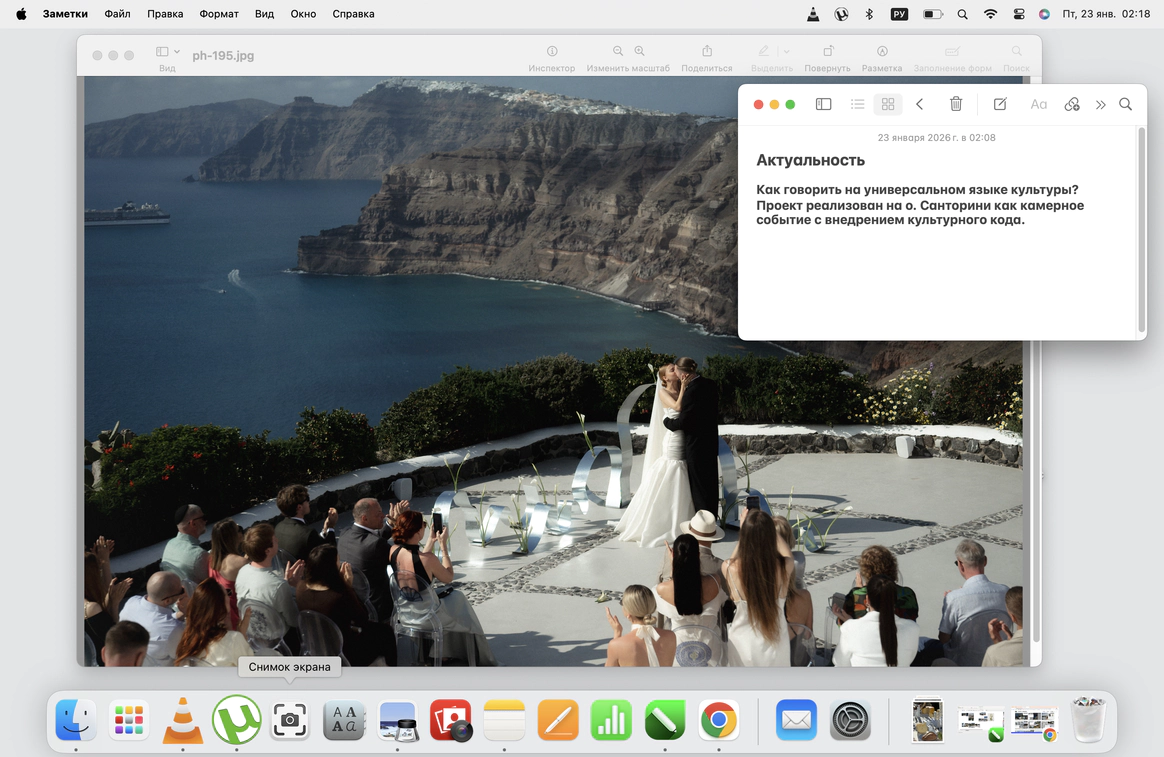1164x757 pixels.
Task: Toggle the Notes sidebar panel
Action: tap(823, 104)
